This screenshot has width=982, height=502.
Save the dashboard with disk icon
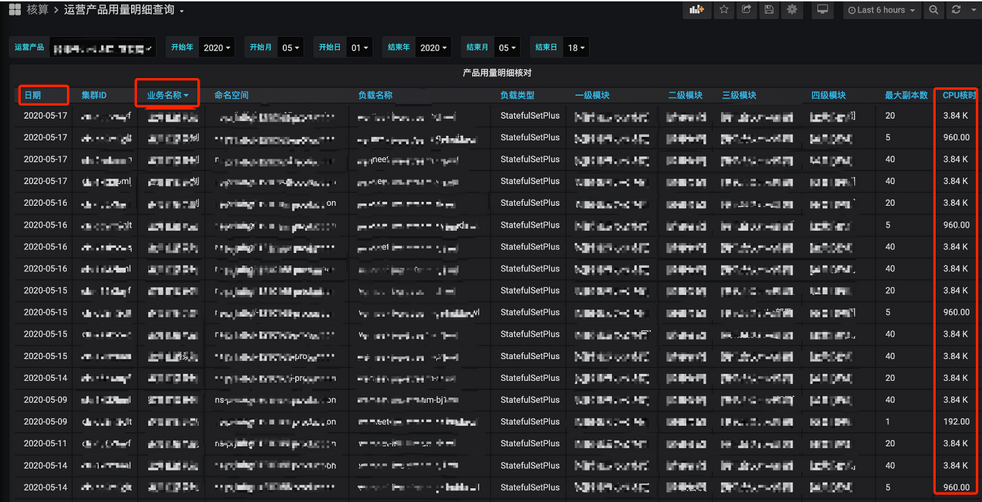pyautogui.click(x=768, y=10)
